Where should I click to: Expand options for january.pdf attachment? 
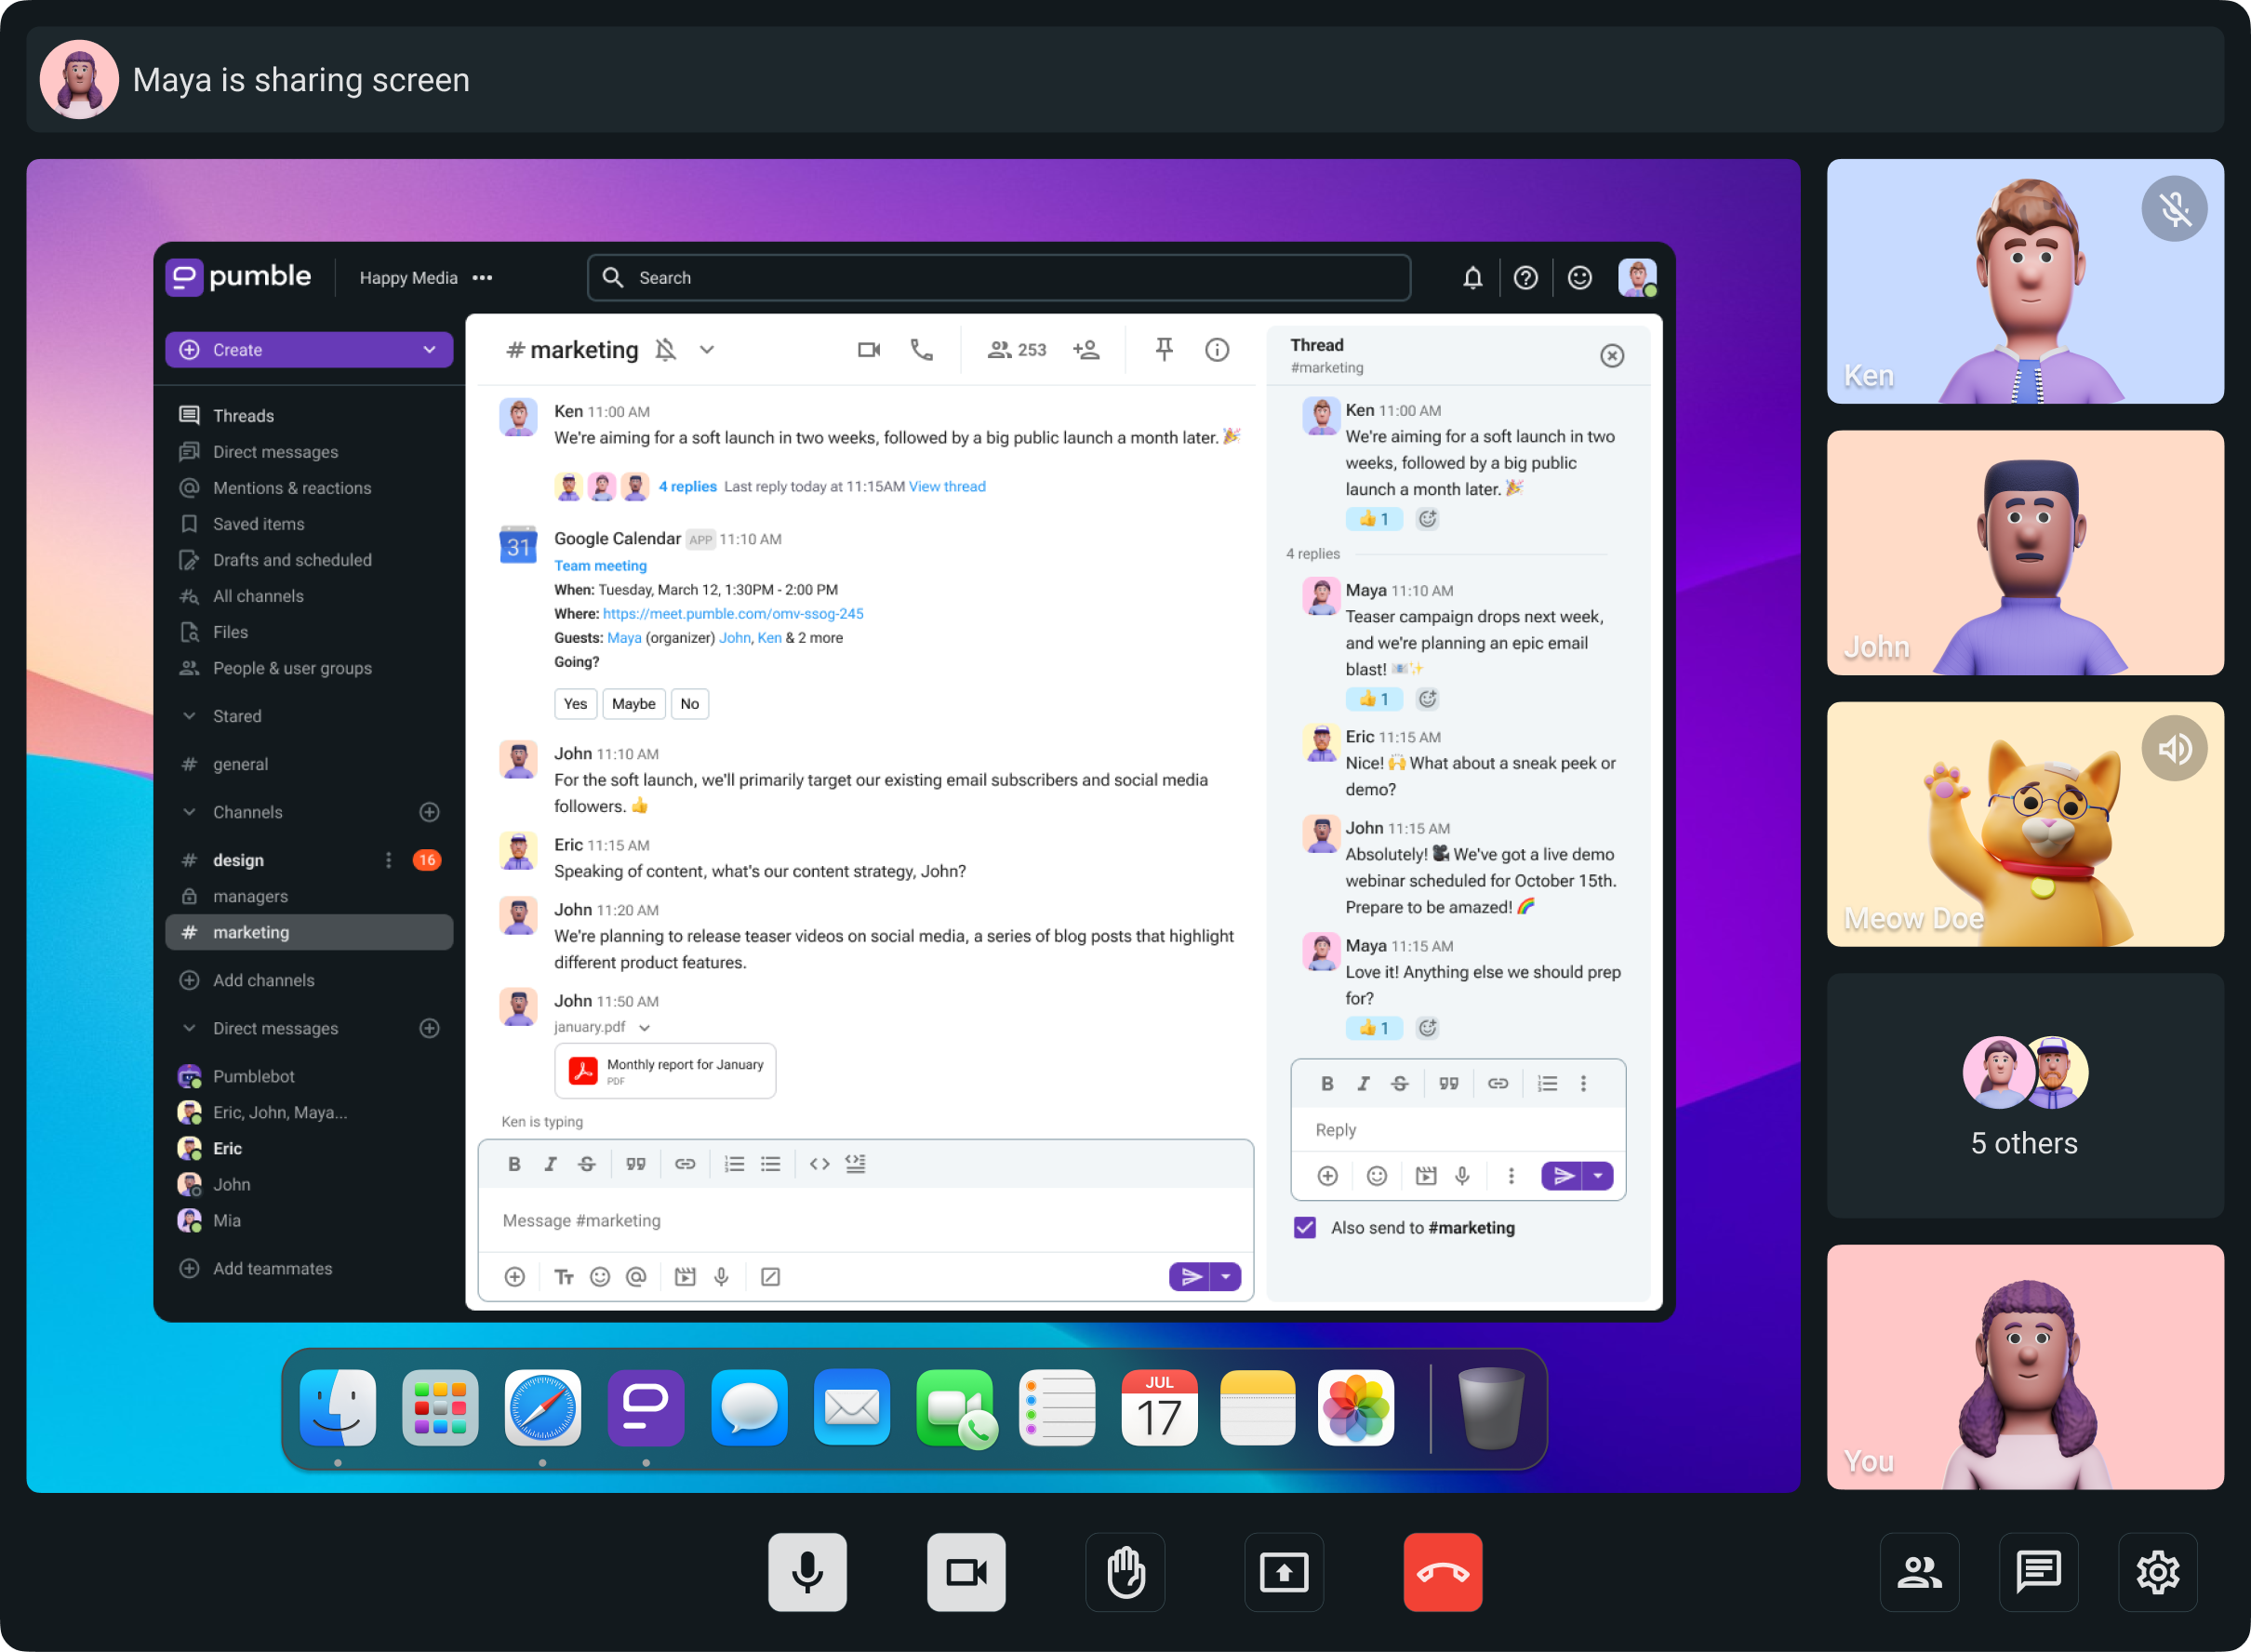coord(644,1027)
